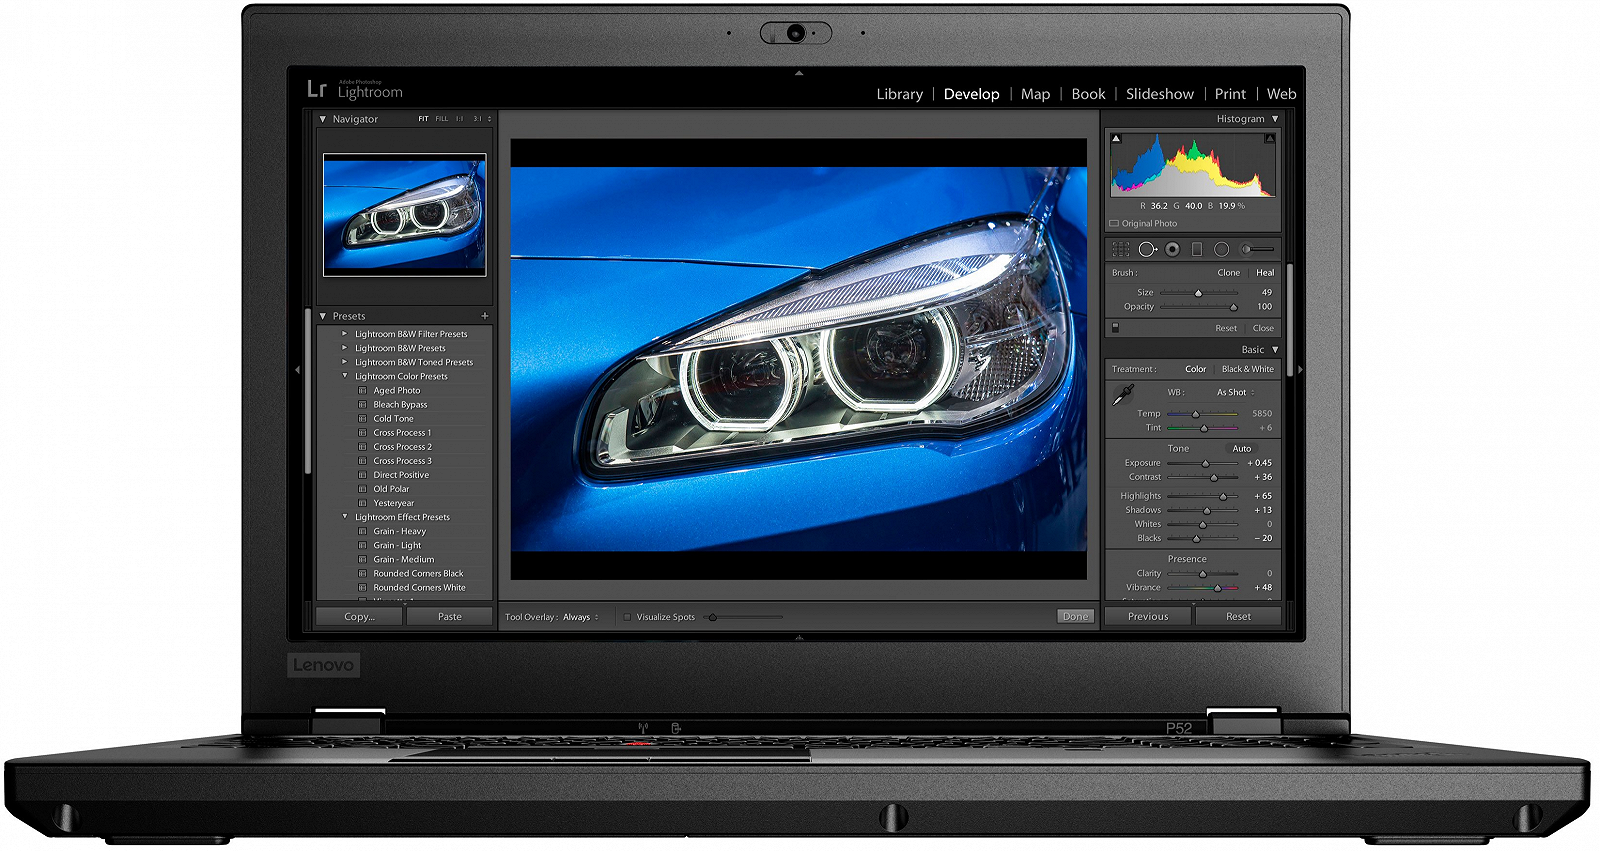
Task: Select the Graduated Filter tool
Action: pyautogui.click(x=1197, y=249)
